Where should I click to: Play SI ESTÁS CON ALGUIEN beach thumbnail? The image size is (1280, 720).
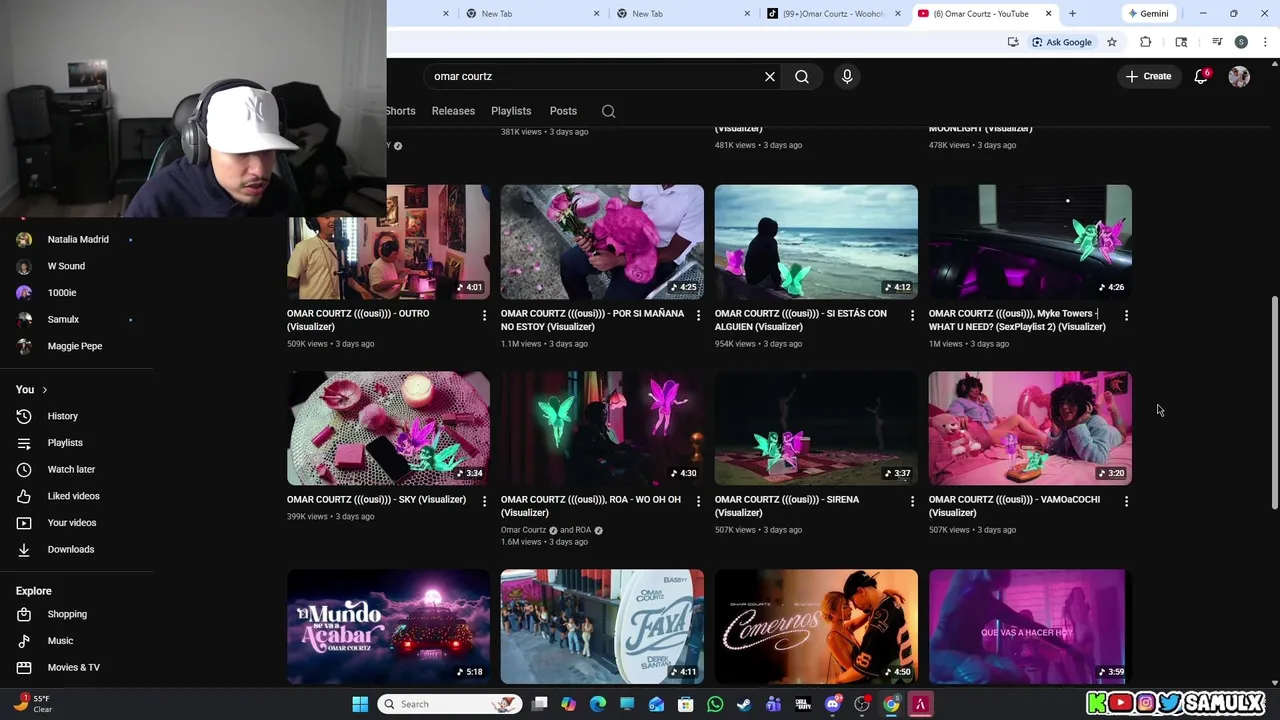[816, 242]
